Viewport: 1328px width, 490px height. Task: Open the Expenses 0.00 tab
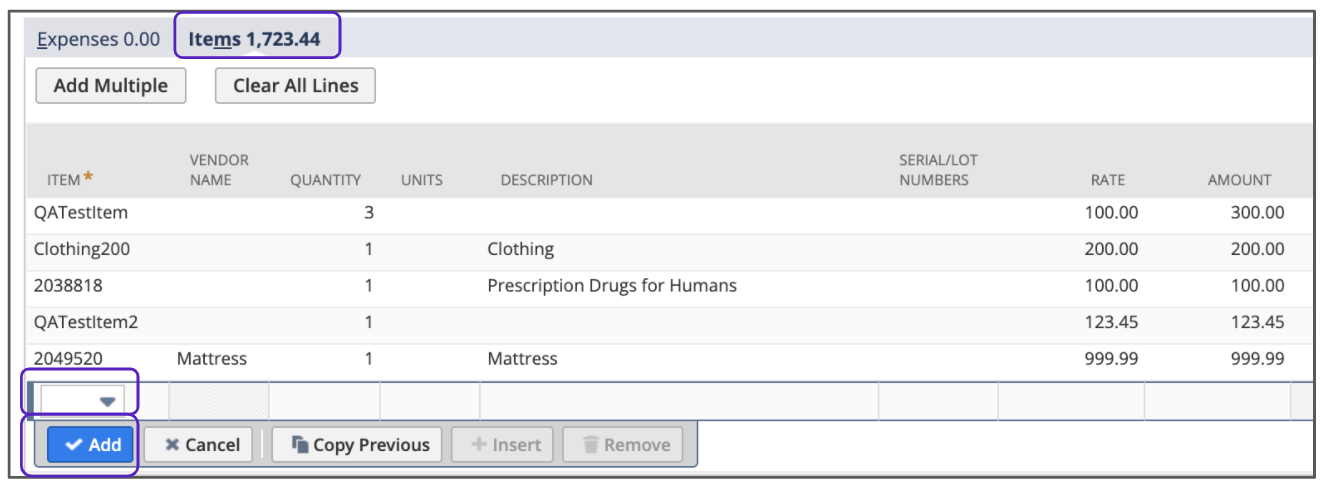click(x=98, y=39)
